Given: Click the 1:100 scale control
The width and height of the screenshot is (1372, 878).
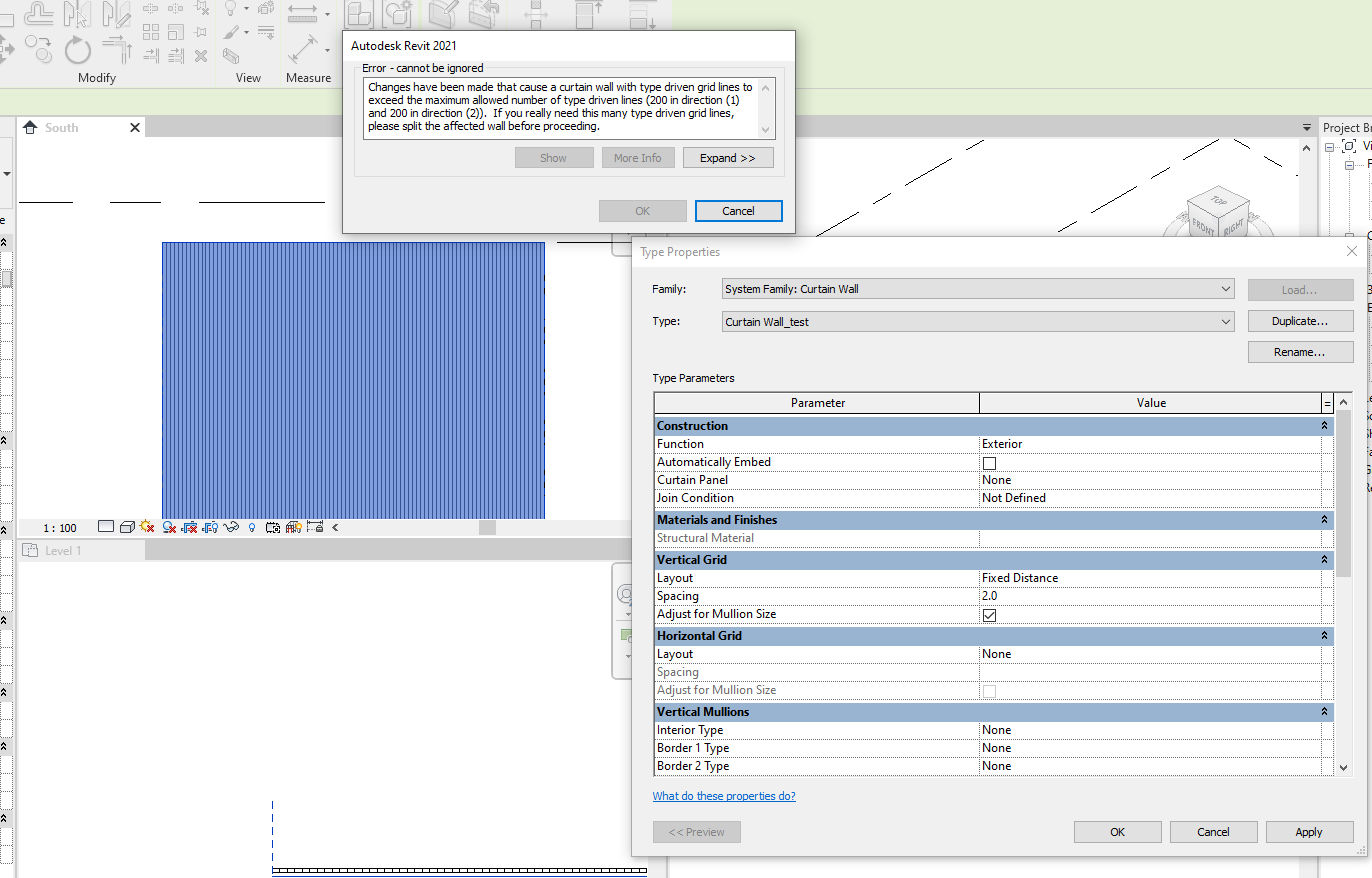Looking at the screenshot, I should [x=58, y=527].
